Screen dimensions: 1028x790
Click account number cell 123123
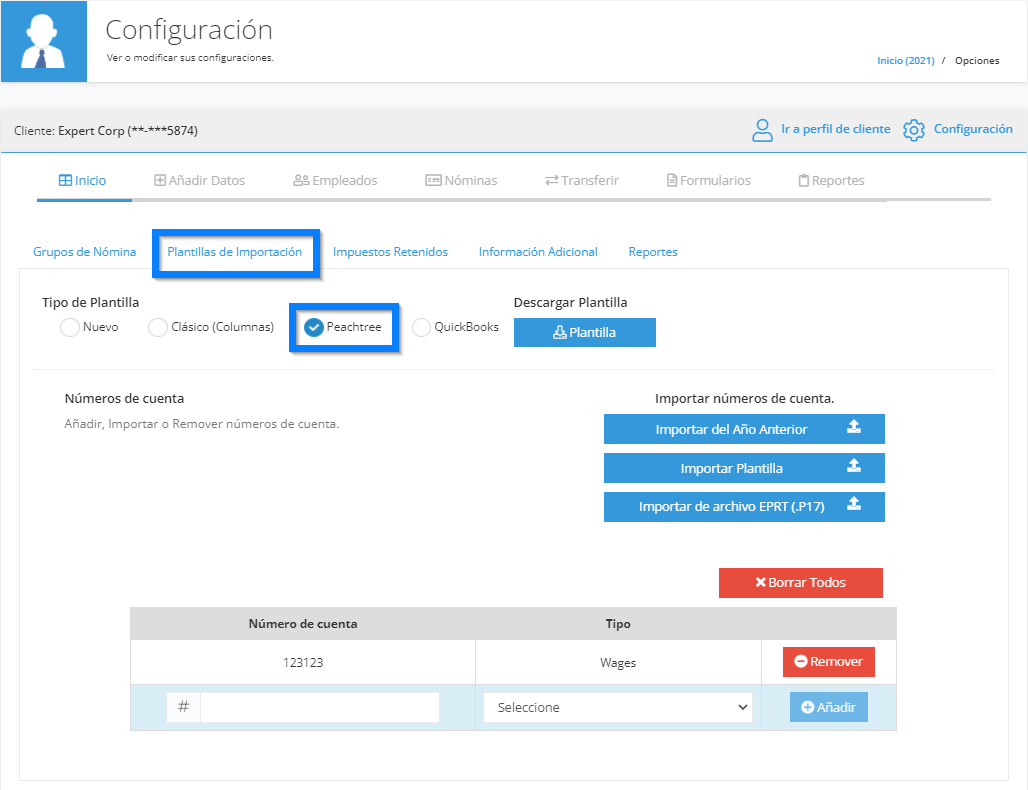(x=303, y=662)
